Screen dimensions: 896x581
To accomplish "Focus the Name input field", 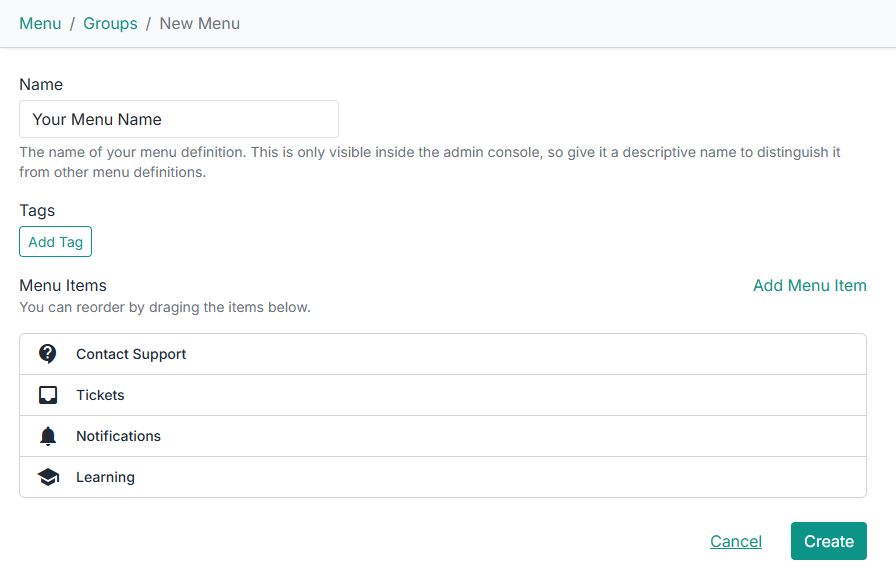I will click(x=179, y=119).
